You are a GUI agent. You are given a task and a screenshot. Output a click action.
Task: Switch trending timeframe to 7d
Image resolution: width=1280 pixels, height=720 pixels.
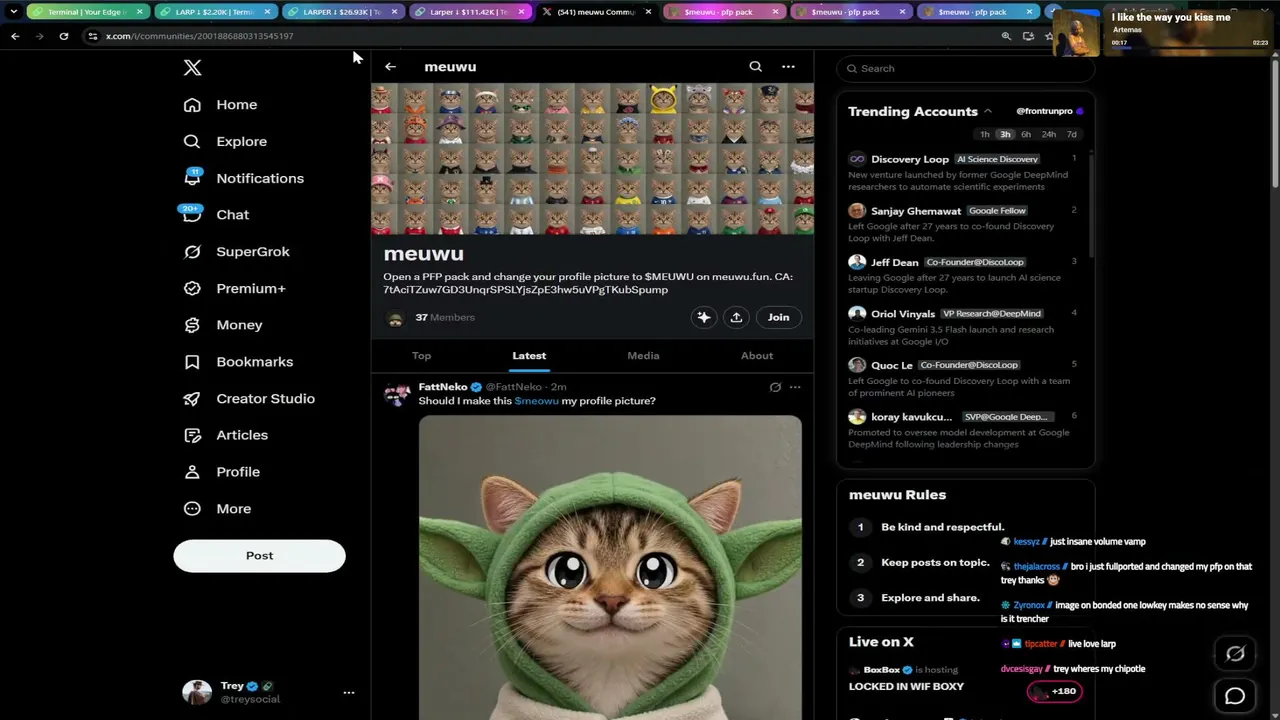1072,134
